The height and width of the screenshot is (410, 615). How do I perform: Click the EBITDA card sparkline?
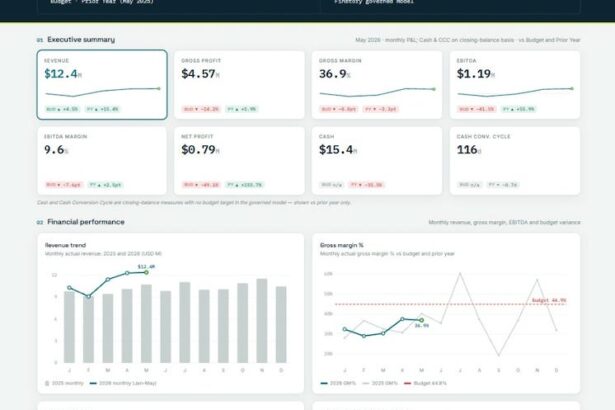(515, 92)
